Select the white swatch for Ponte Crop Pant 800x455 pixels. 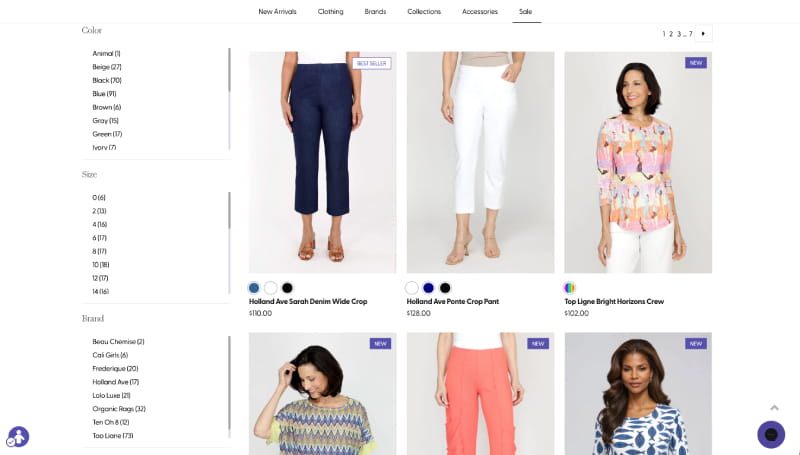pyautogui.click(x=412, y=288)
